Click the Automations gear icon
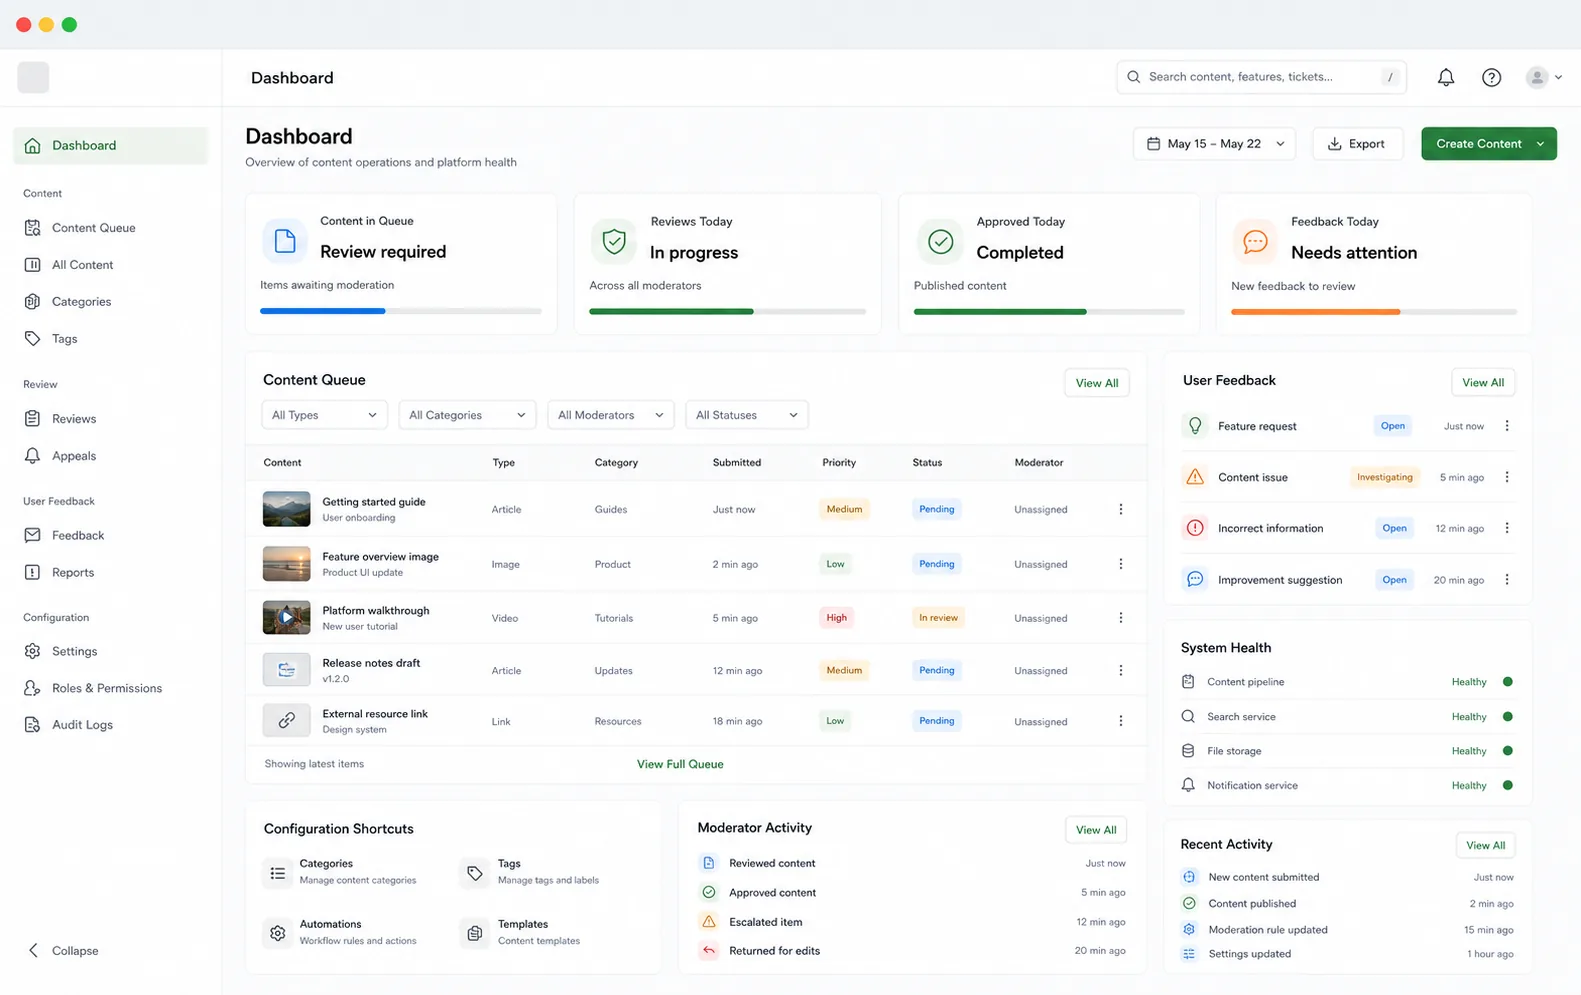1581x995 pixels. (278, 933)
